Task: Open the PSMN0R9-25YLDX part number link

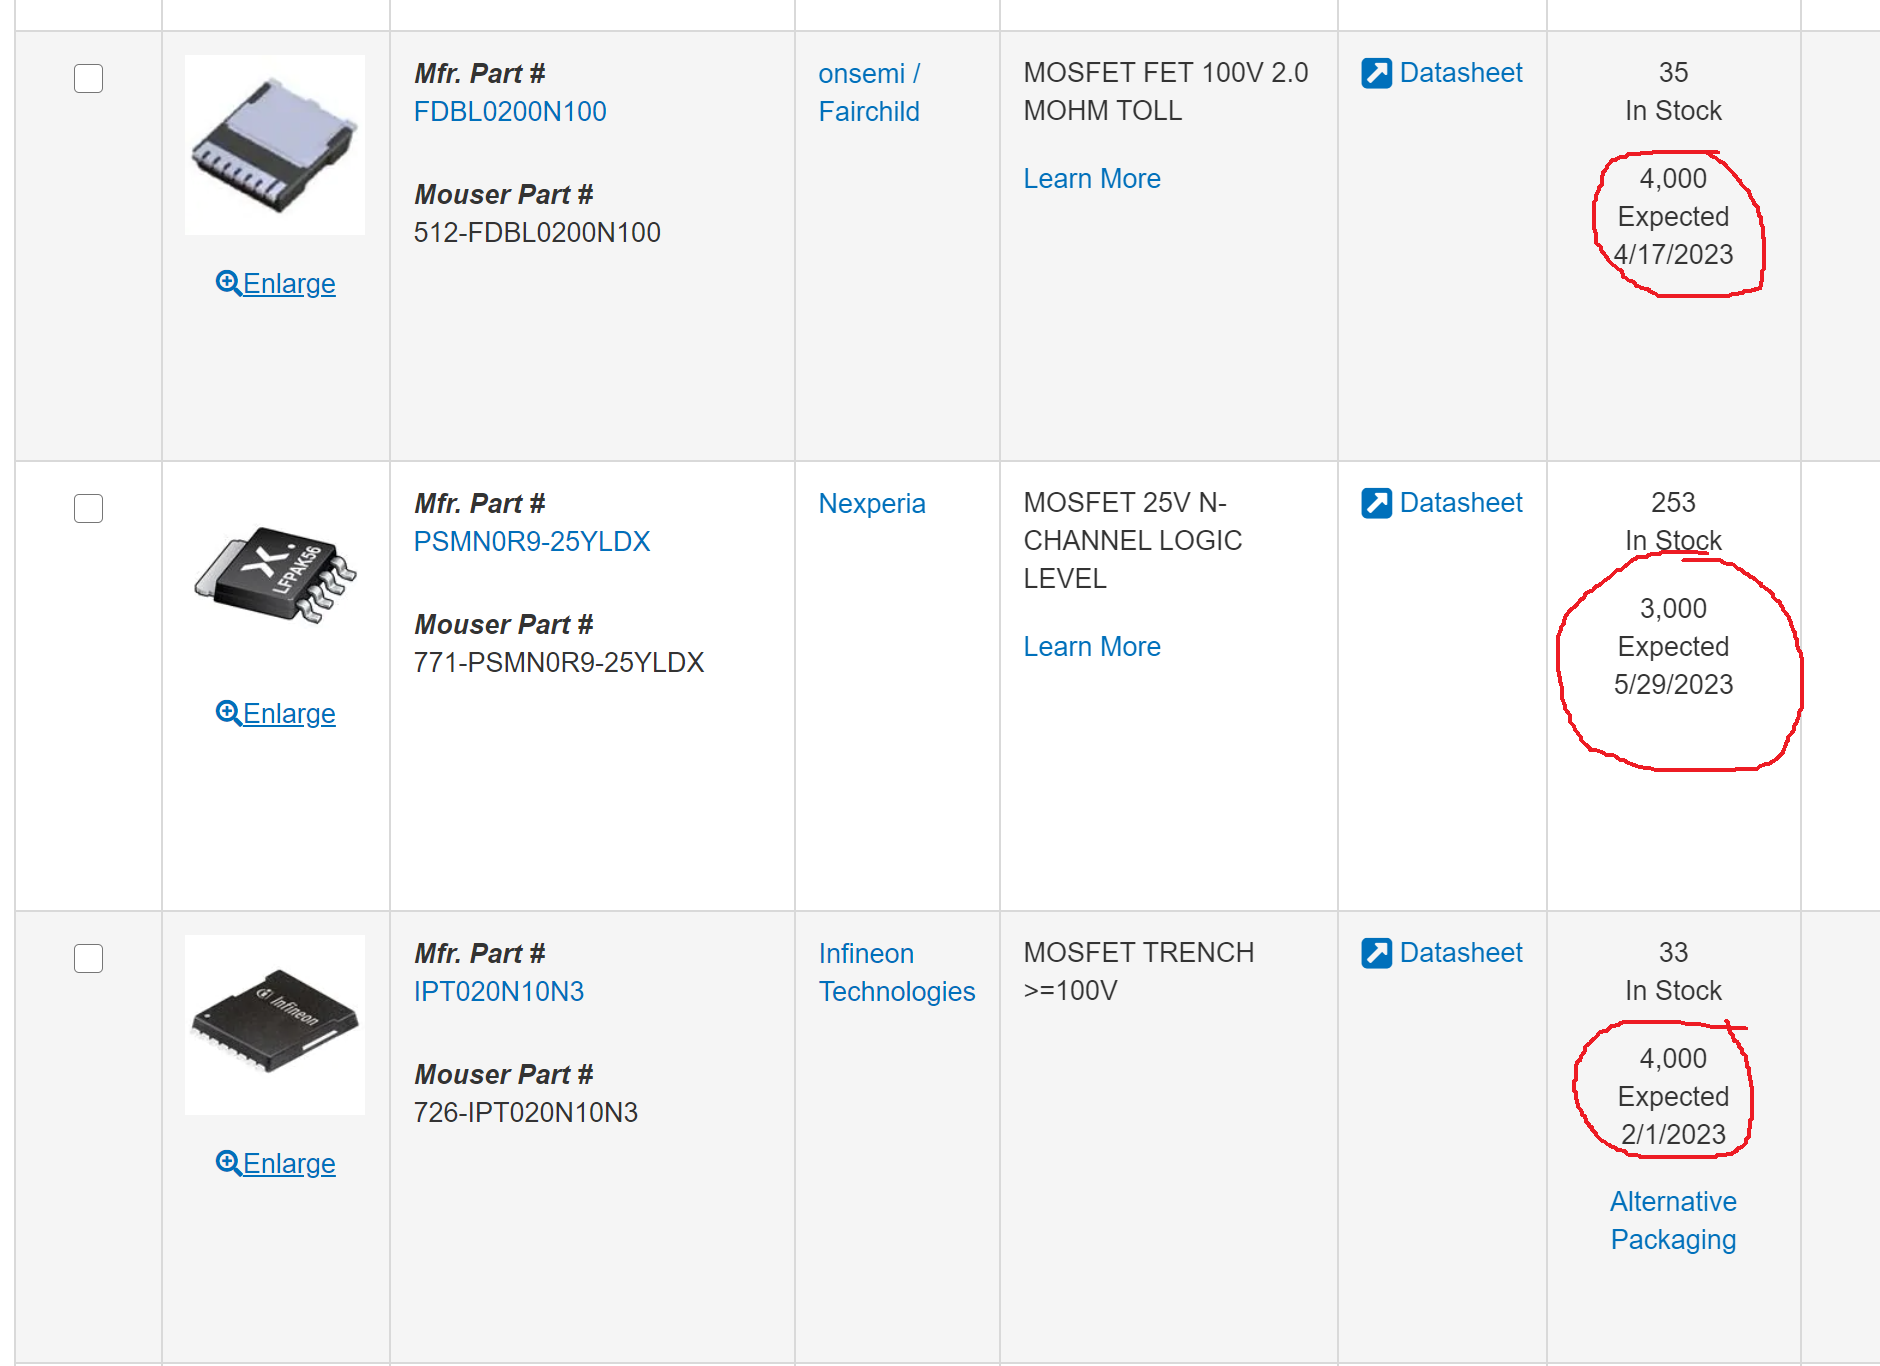Action: (531, 542)
